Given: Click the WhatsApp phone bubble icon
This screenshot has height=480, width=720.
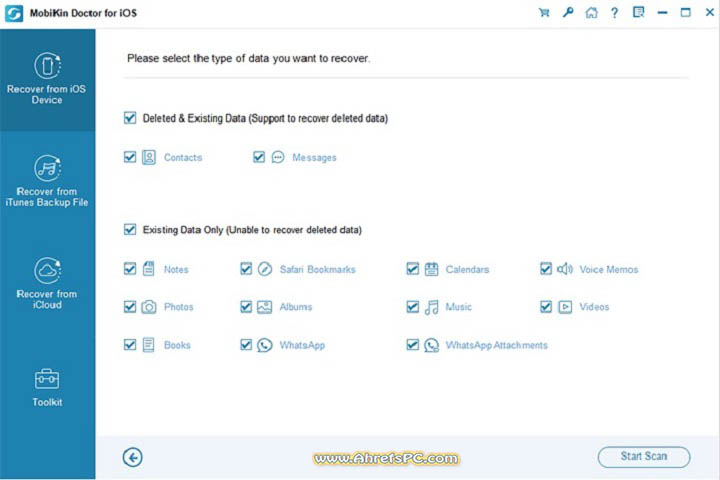Looking at the screenshot, I should point(265,345).
